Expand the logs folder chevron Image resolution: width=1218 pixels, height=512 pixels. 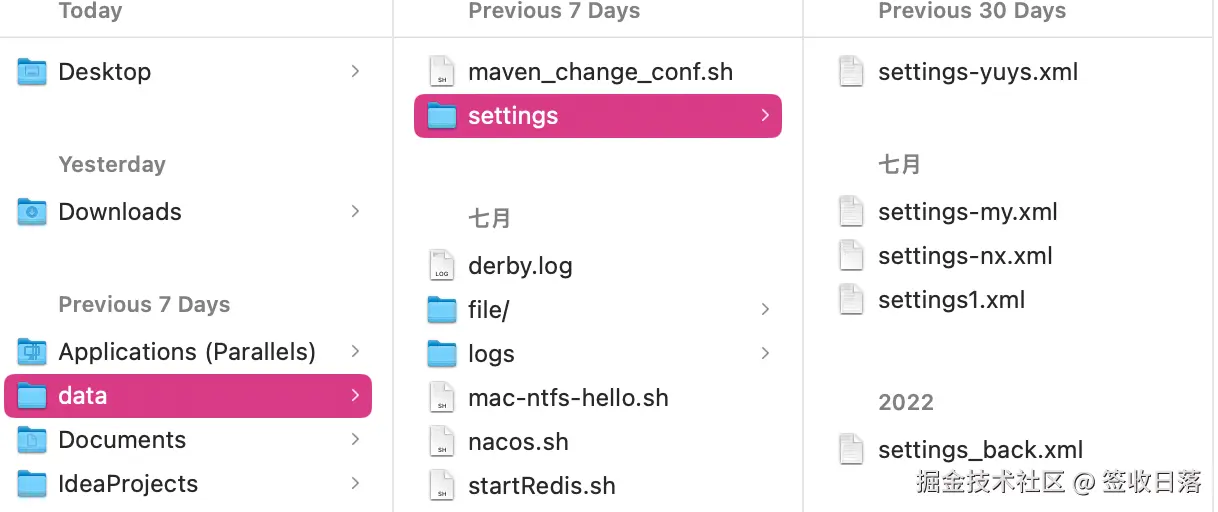pyautogui.click(x=765, y=354)
